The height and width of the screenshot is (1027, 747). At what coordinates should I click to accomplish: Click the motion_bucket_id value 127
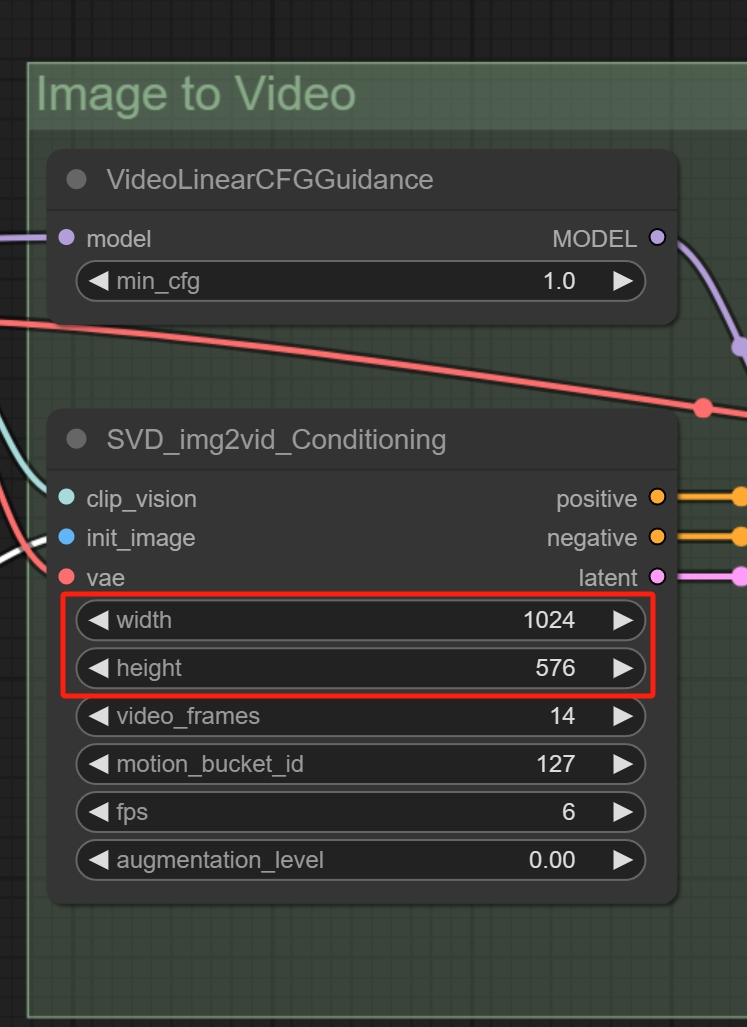(556, 764)
